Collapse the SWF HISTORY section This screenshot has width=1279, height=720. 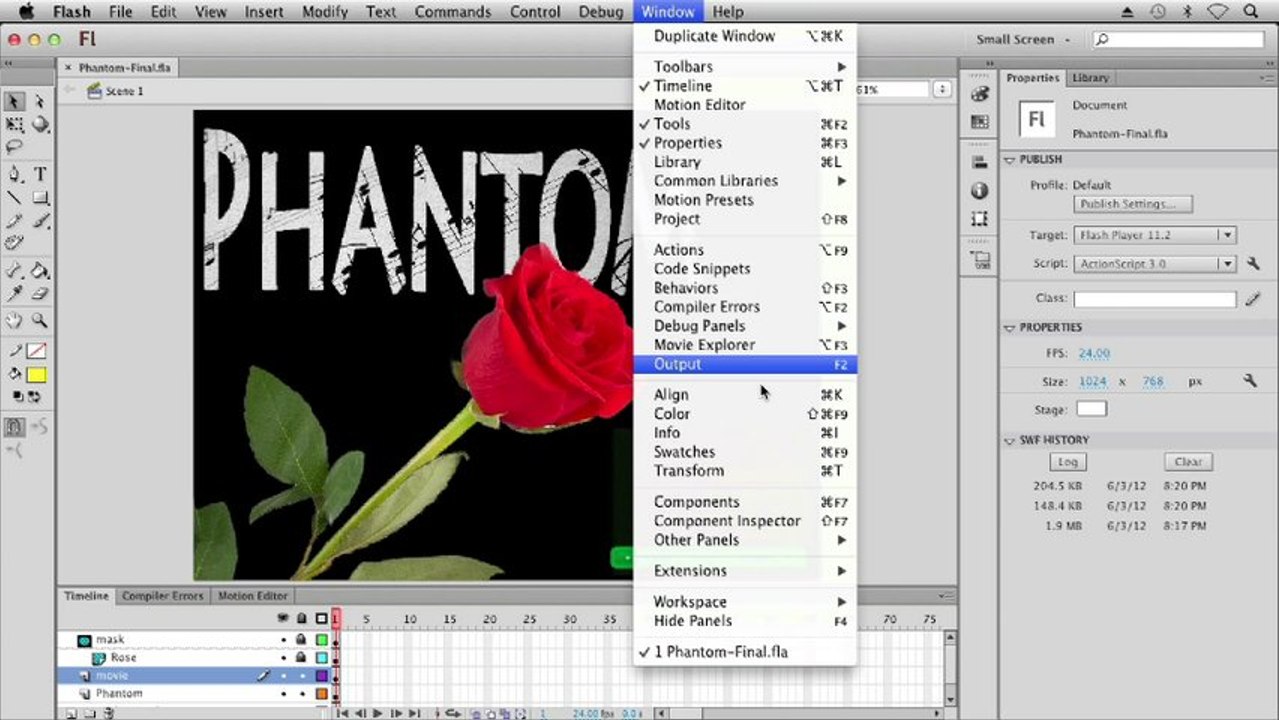pyautogui.click(x=1010, y=440)
